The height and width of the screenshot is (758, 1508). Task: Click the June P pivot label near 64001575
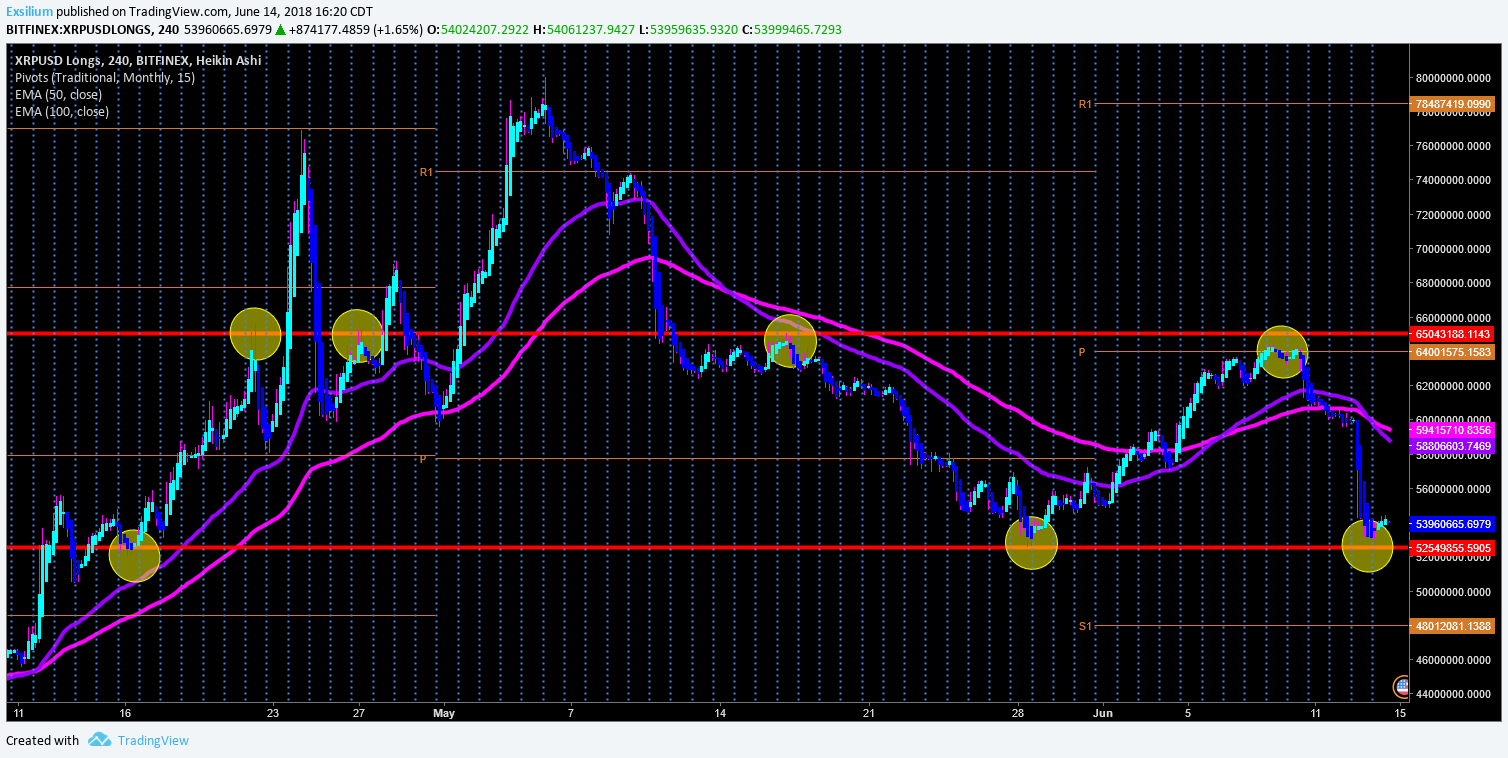click(1081, 352)
